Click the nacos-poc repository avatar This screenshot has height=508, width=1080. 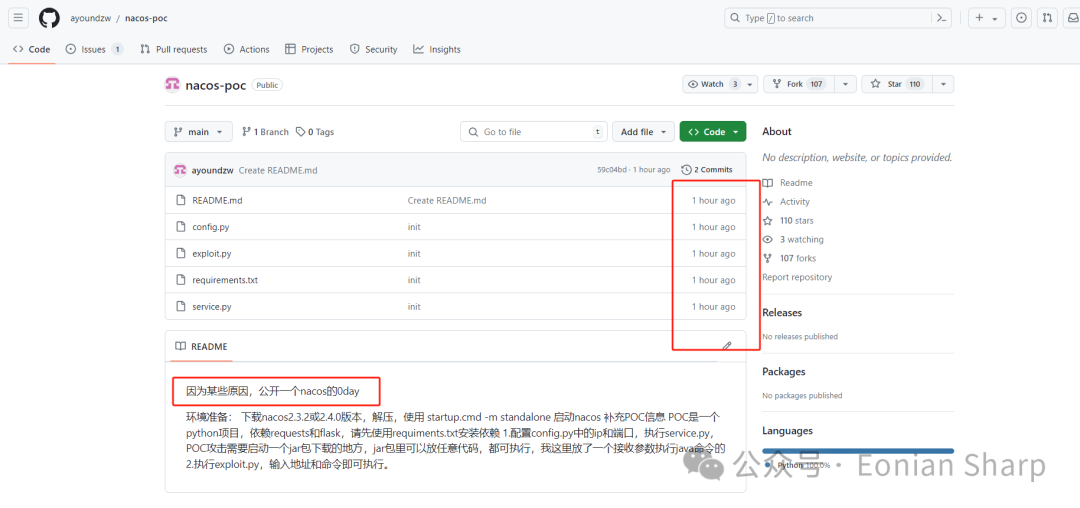[x=172, y=85]
